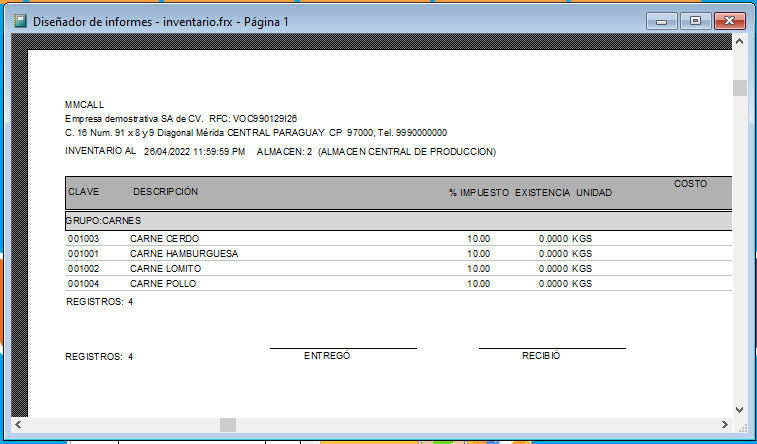Click the 'INVENTARIO AL' label
This screenshot has width=757, height=444.
[x=101, y=151]
